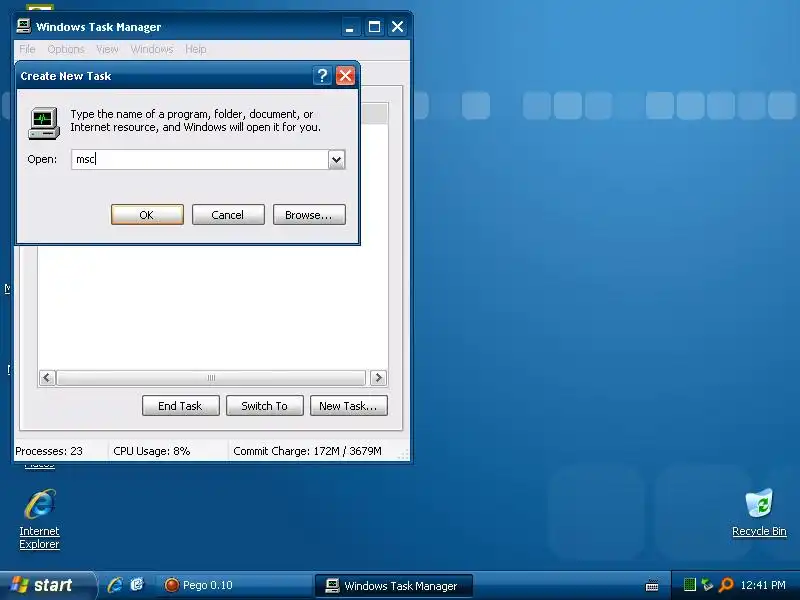Click into the Open text field
Viewport: 800px width, 600px height.
tap(200, 160)
